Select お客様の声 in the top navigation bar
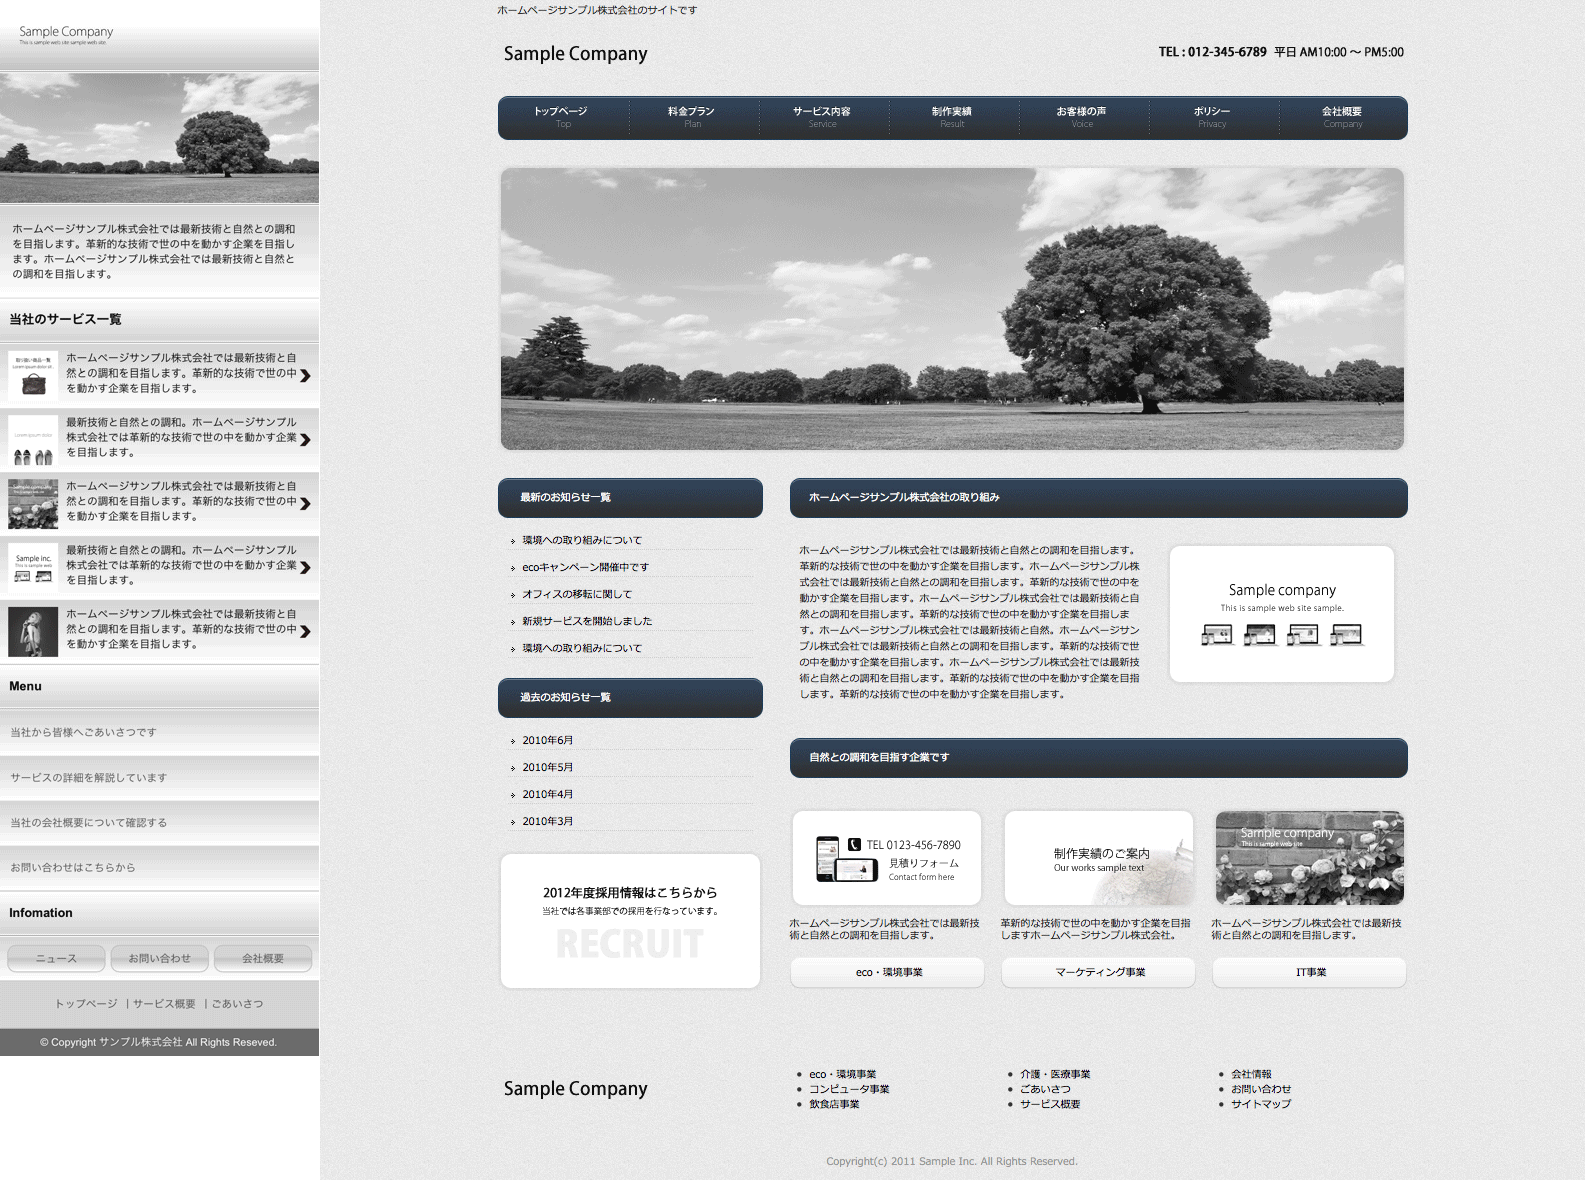This screenshot has width=1585, height=1180. 1082,117
